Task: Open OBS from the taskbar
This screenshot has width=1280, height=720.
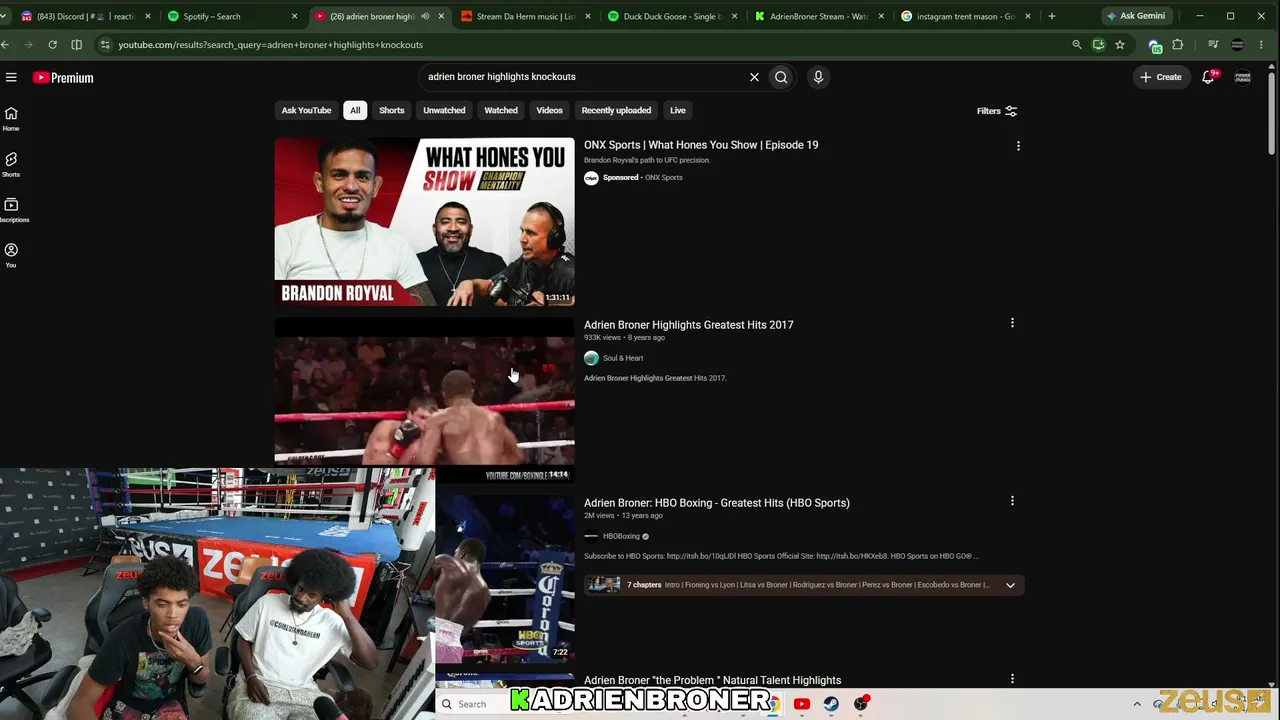Action: pyautogui.click(x=861, y=704)
